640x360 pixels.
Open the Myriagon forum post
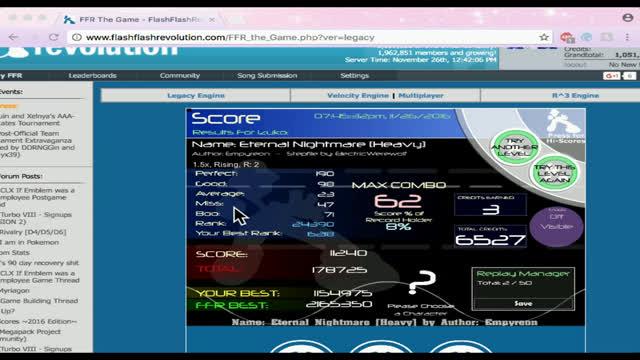[x=15, y=291]
